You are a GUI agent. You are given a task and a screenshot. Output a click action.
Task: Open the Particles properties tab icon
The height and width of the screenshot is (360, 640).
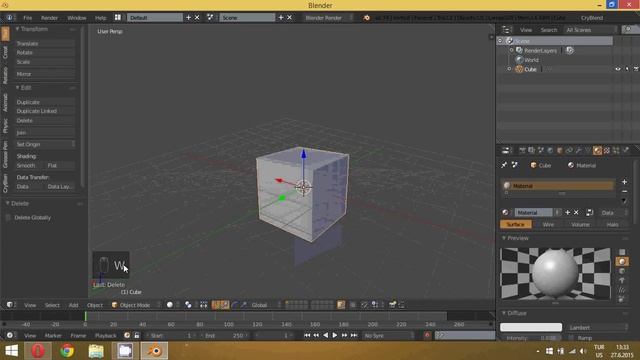pyautogui.click(x=616, y=151)
